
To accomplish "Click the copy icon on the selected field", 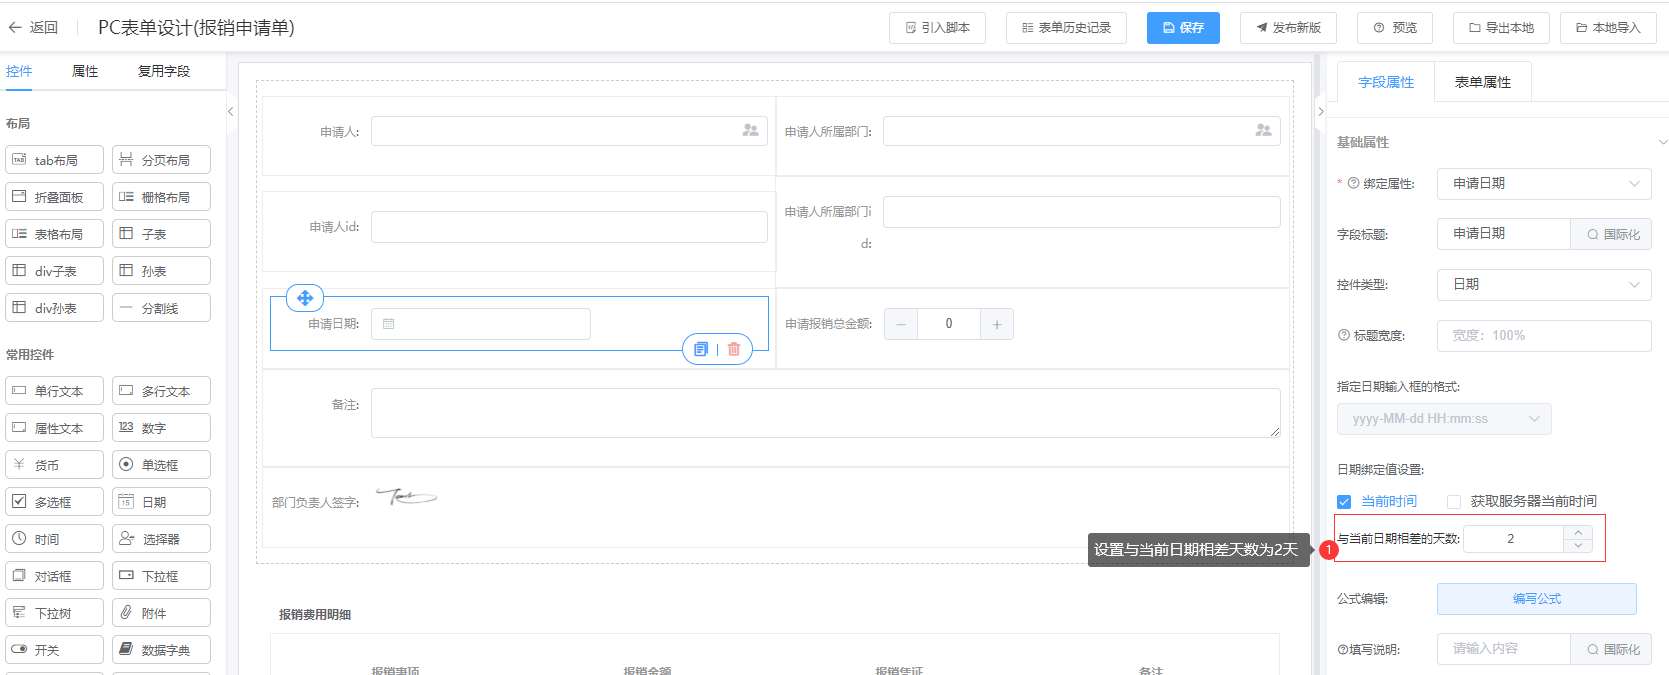I will coord(701,349).
